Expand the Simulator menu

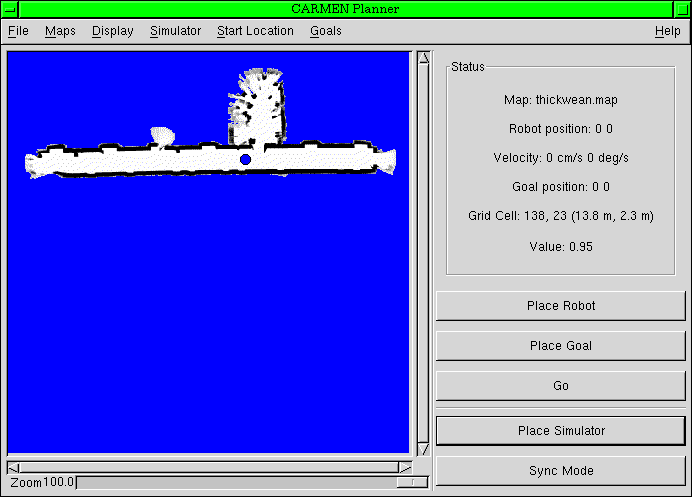pyautogui.click(x=175, y=31)
